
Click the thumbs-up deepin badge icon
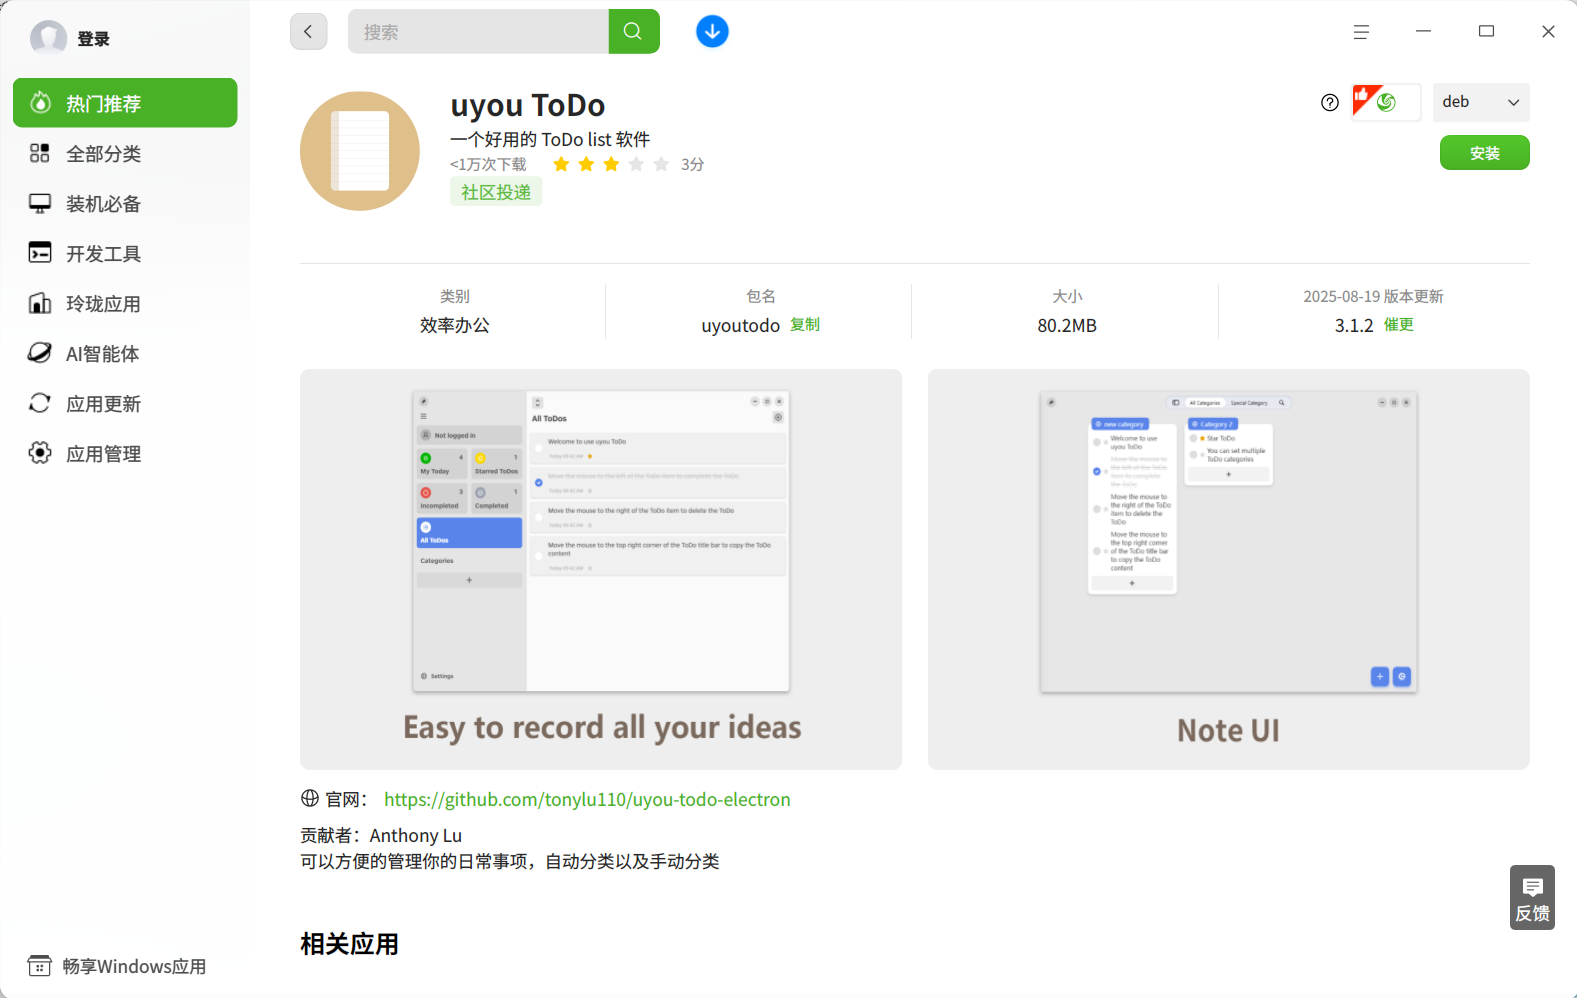point(1386,102)
